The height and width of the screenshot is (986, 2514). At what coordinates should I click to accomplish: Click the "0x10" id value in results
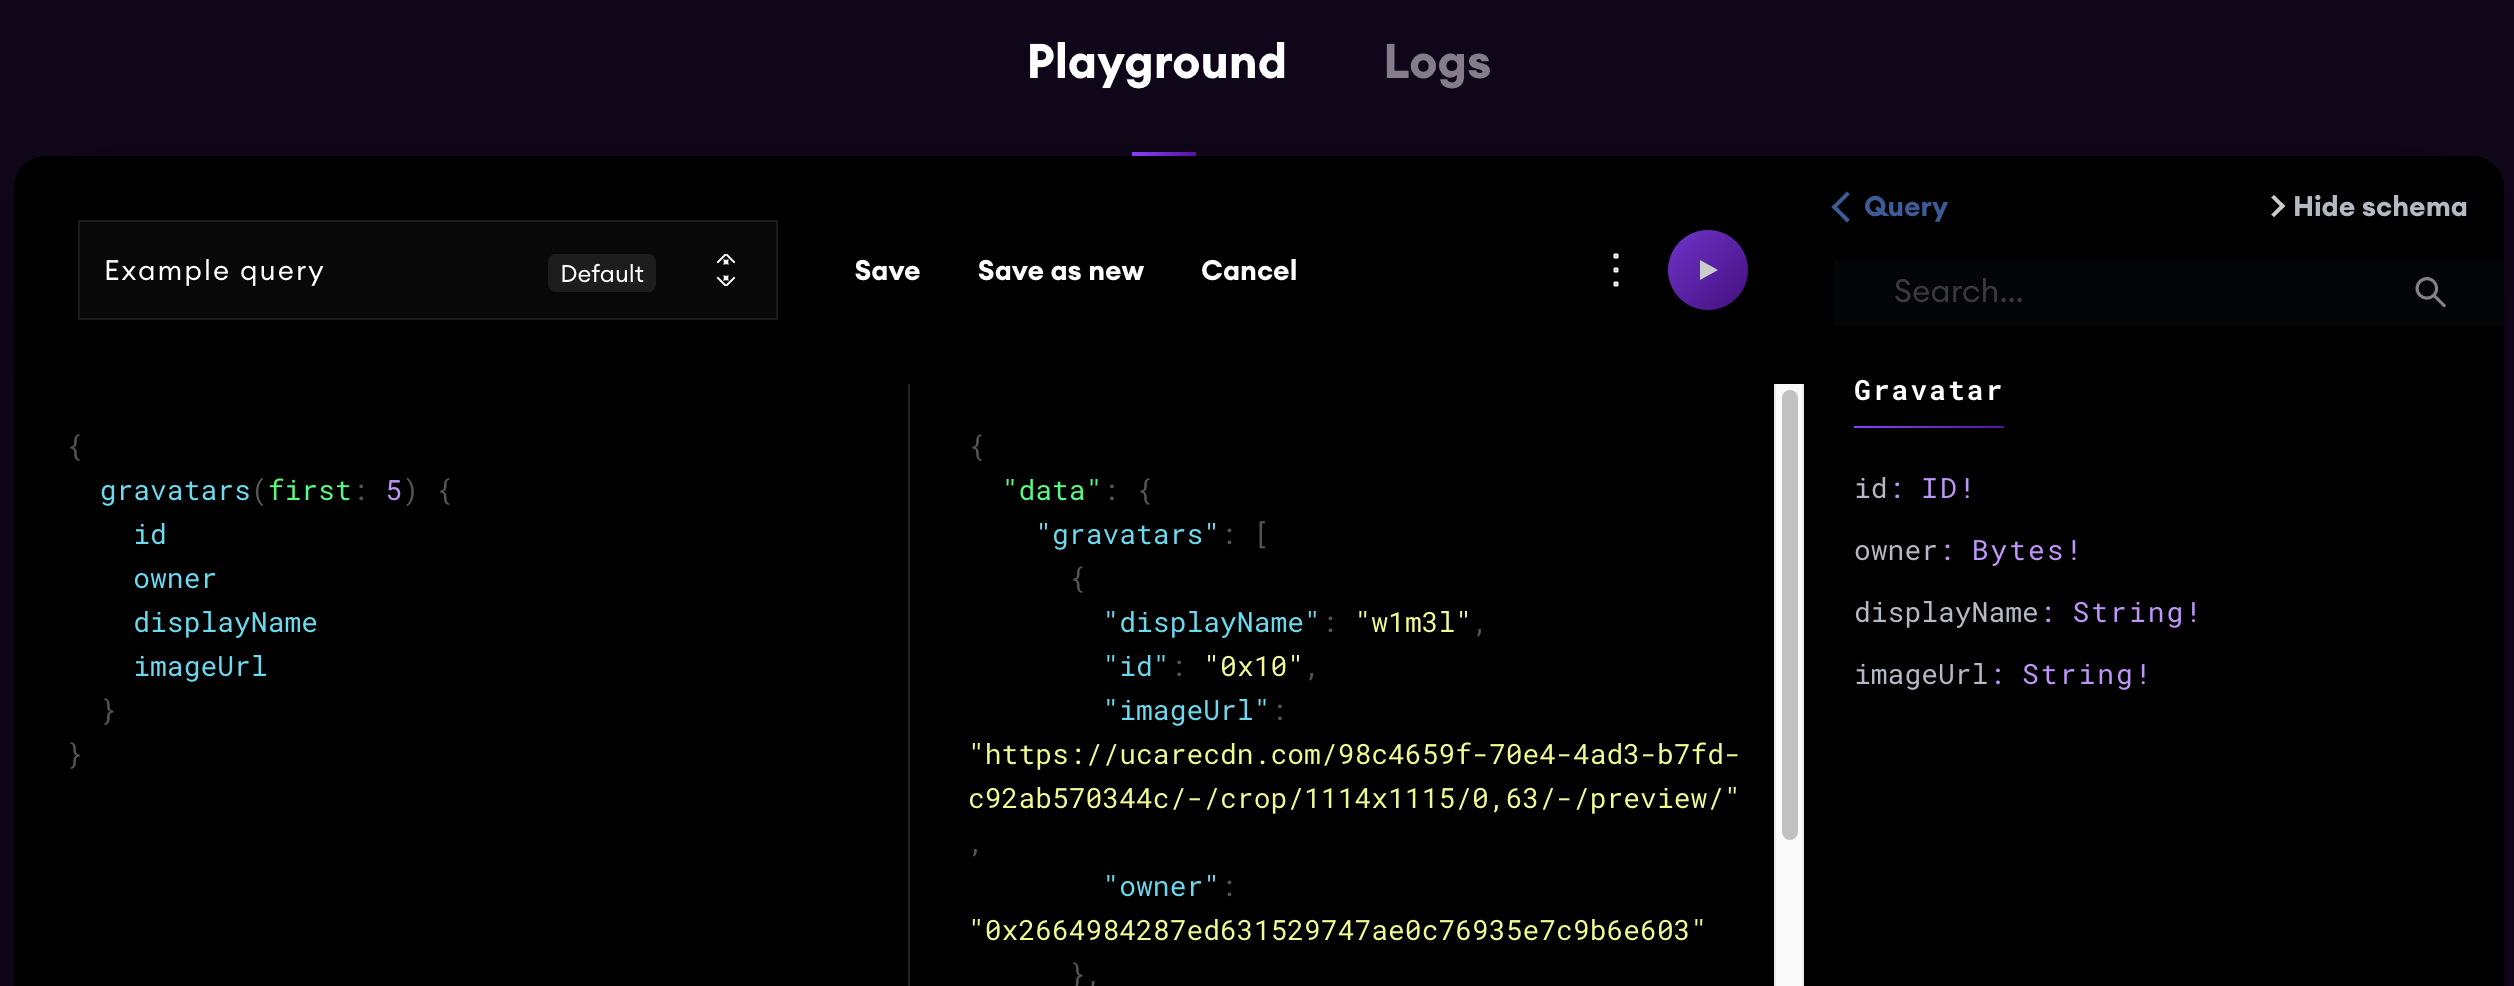point(1254,667)
